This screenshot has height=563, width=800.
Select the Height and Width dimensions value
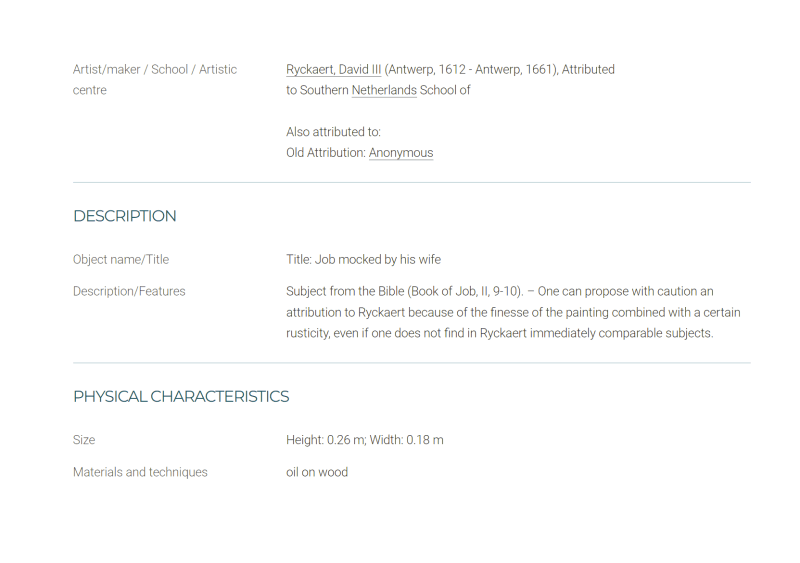click(x=364, y=440)
